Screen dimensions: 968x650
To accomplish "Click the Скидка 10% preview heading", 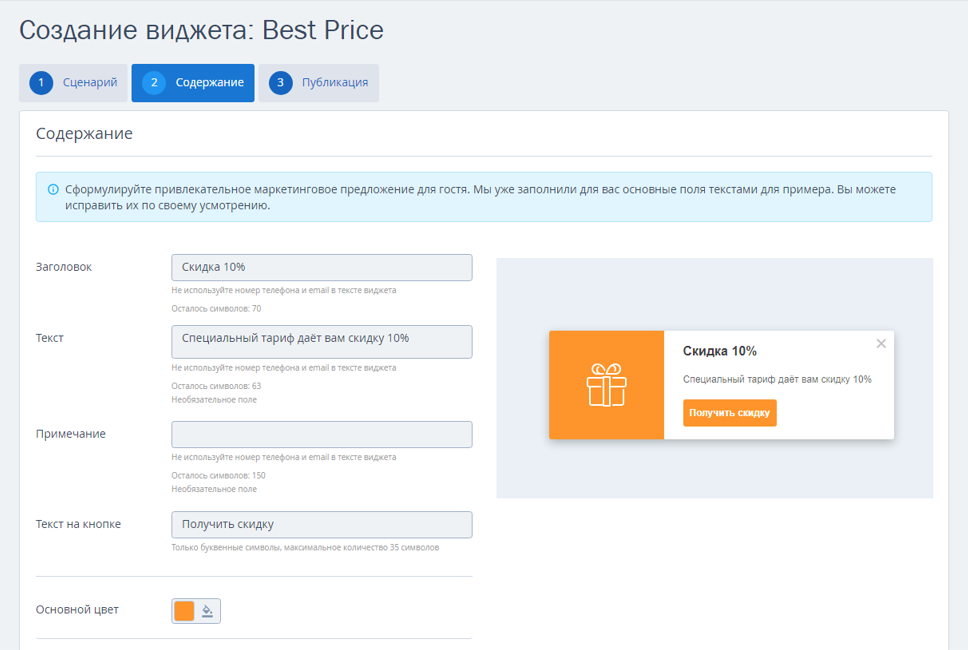I will [719, 351].
